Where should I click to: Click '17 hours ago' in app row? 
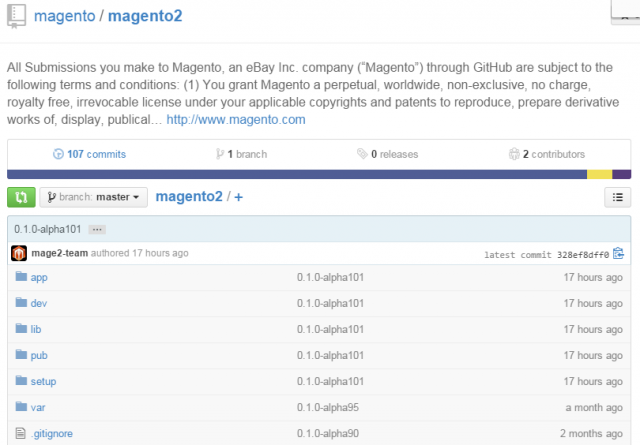593,278
